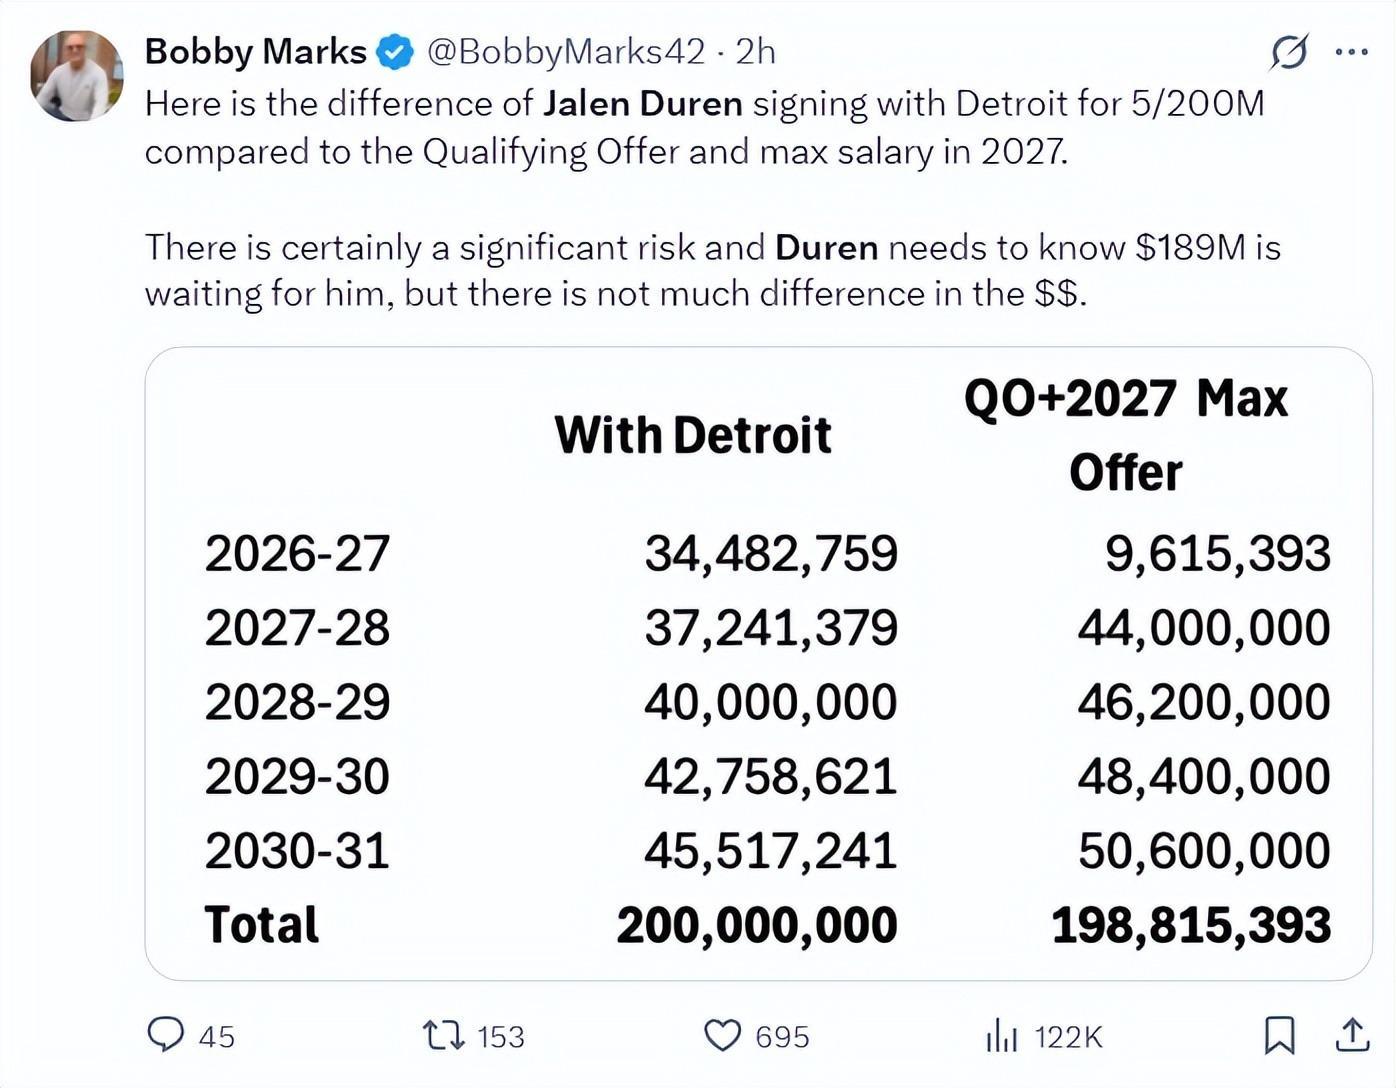Click the 695 likes count
Viewport: 1396px width, 1088px height.
click(782, 1037)
